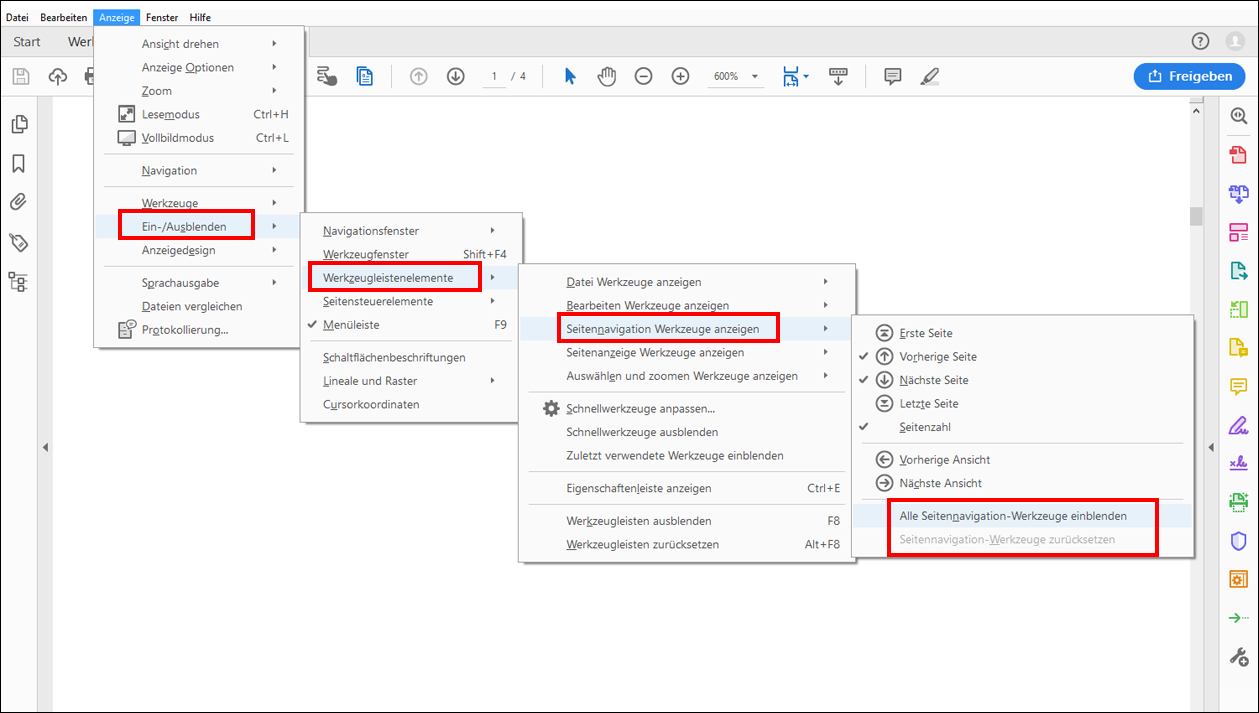Screen dimensions: 1259x713
Task: Select the Fill & Sign pen icon in toolbar
Action: 930,76
